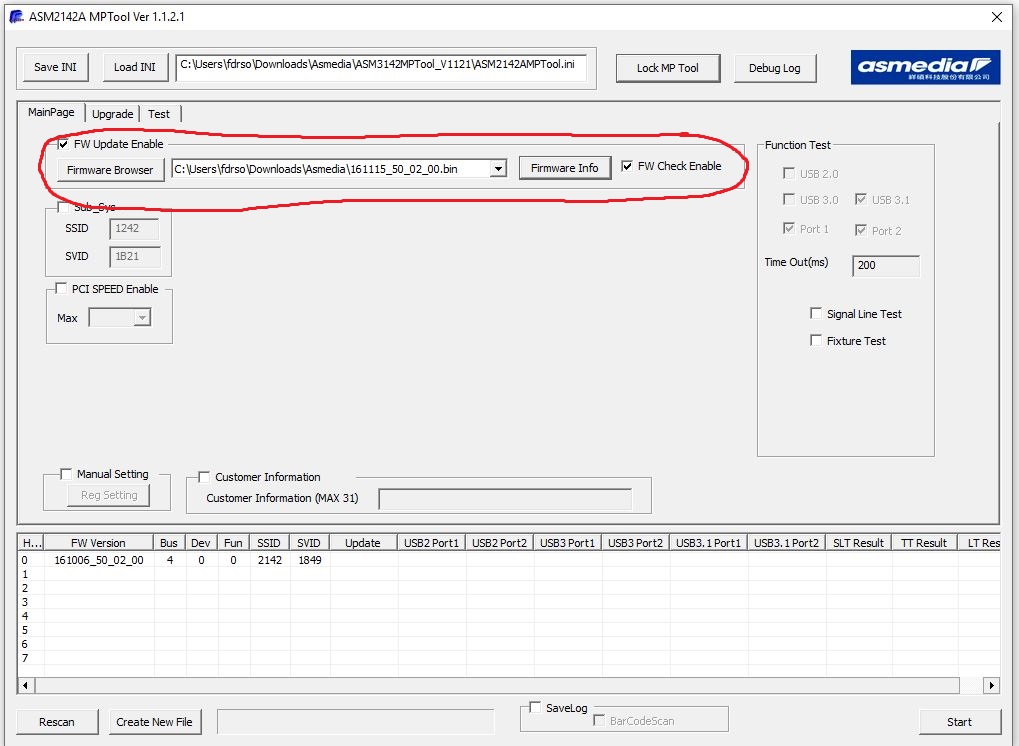Screen dimensions: 1019x746
Task: Click the FW Version column header
Action: point(98,543)
